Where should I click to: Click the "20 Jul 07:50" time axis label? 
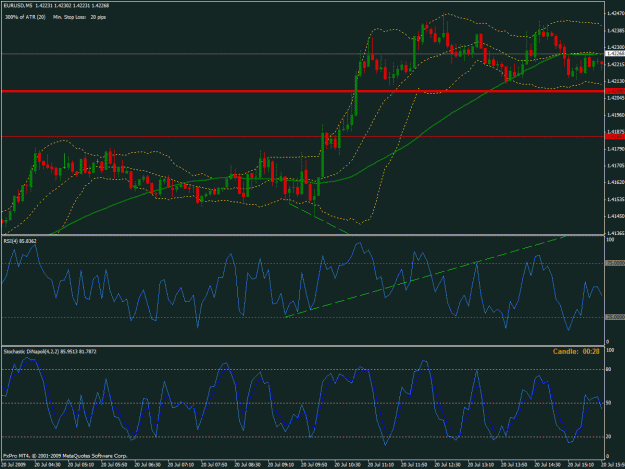click(215, 465)
